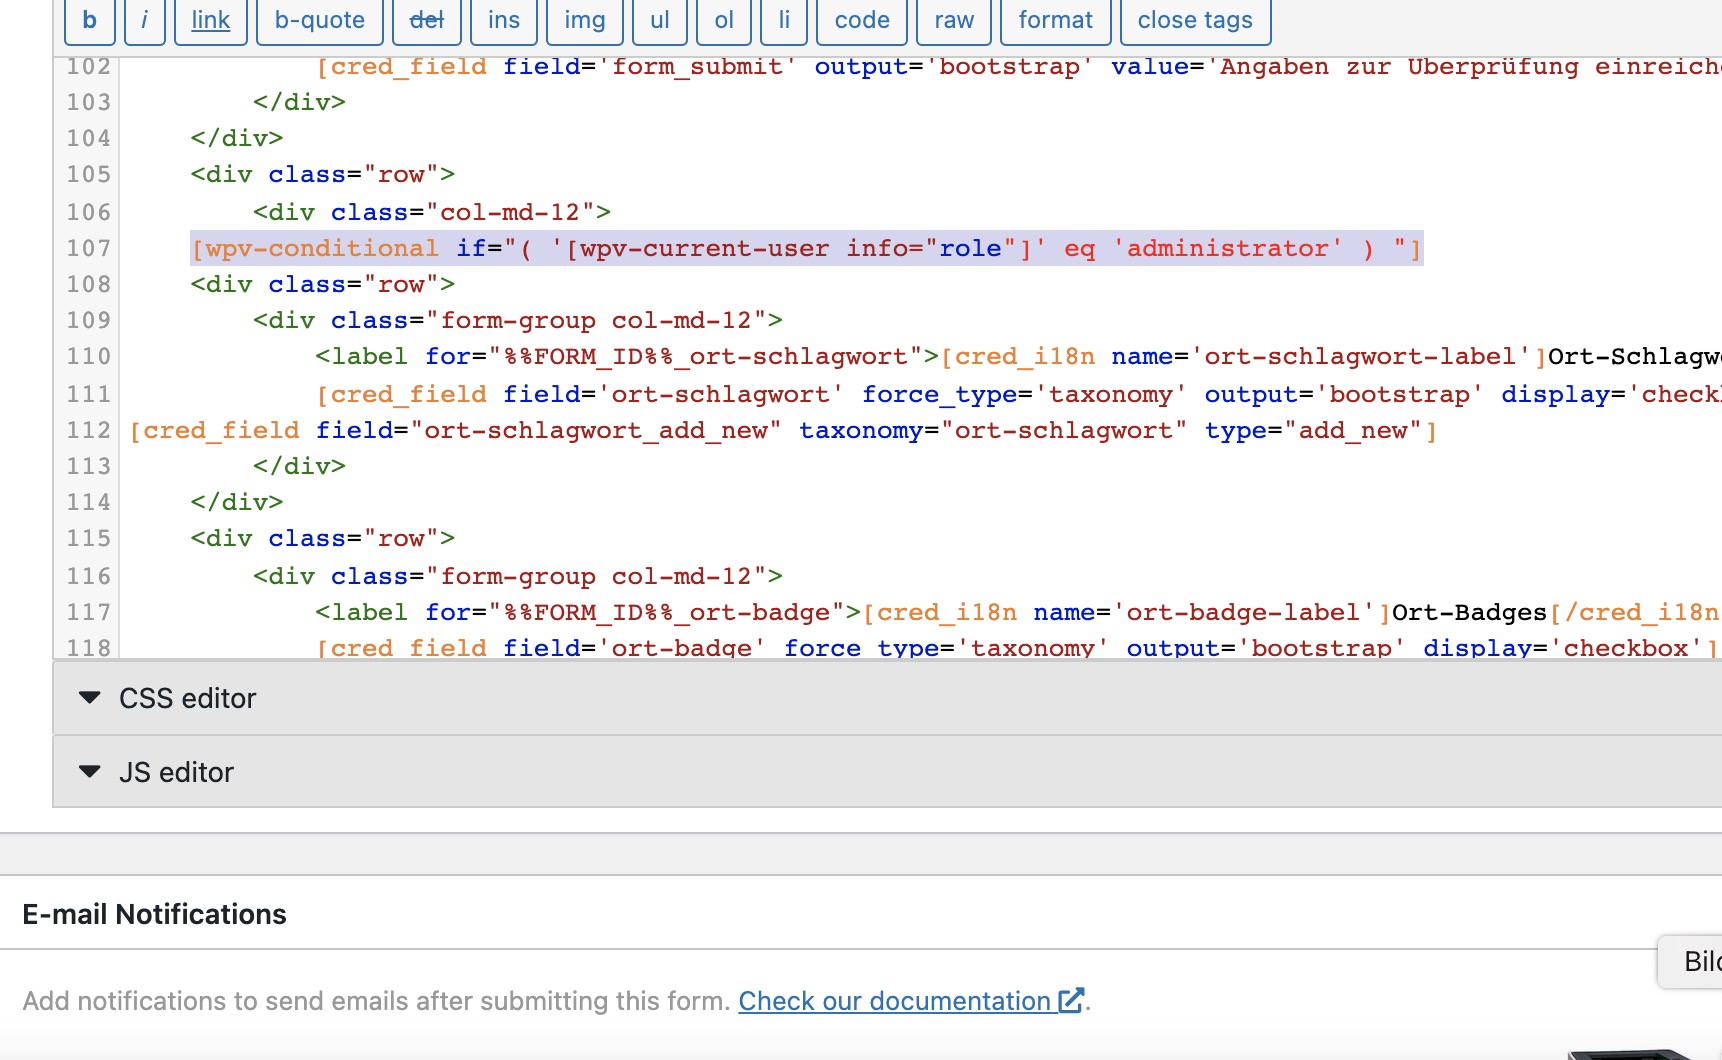This screenshot has width=1722, height=1060.
Task: Click the li quicktag button
Action: [784, 21]
